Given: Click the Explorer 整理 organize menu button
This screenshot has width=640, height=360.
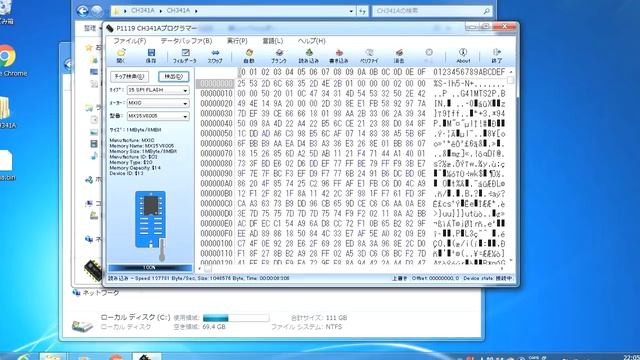Looking at the screenshot, I should pos(91,28).
